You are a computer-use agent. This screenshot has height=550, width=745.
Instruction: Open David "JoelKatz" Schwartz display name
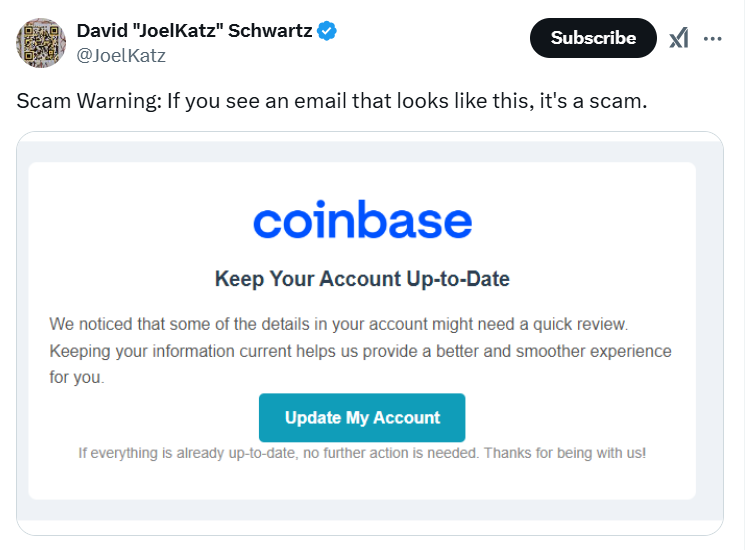coord(194,31)
